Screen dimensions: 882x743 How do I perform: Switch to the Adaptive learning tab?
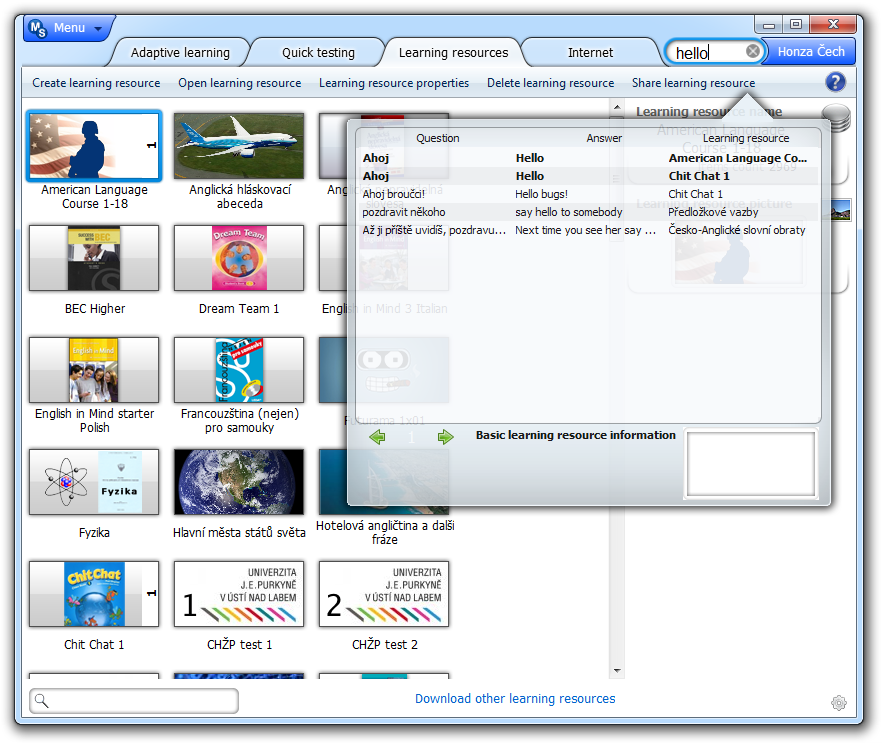[180, 53]
